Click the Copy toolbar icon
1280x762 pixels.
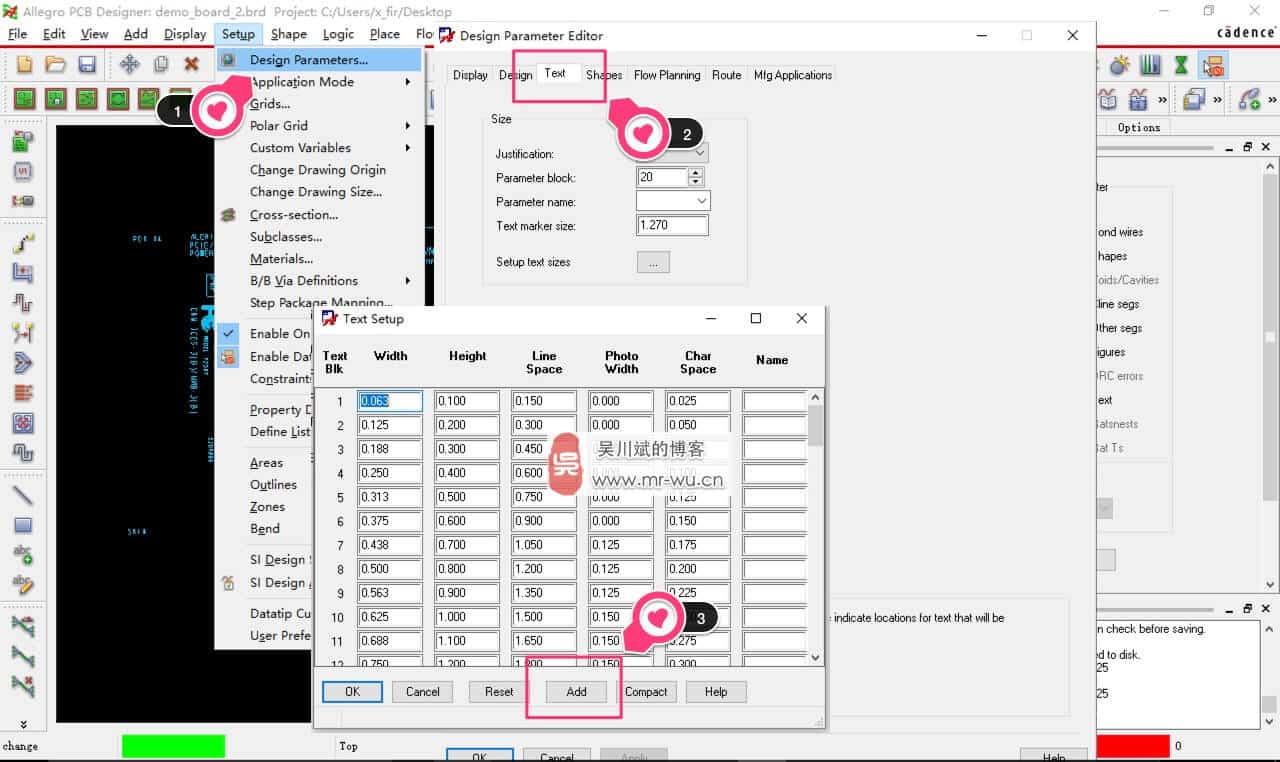point(160,64)
